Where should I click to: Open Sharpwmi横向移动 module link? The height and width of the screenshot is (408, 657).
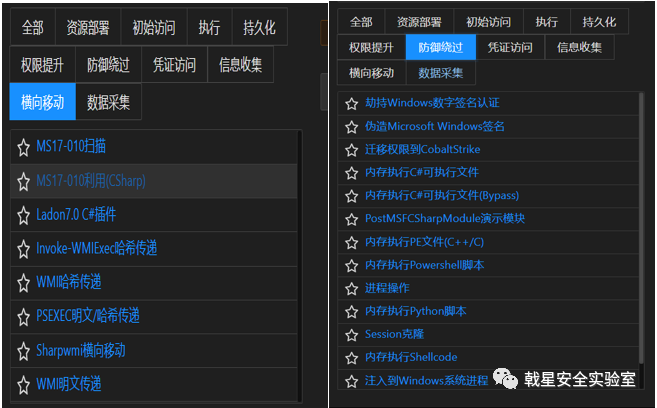(80, 350)
